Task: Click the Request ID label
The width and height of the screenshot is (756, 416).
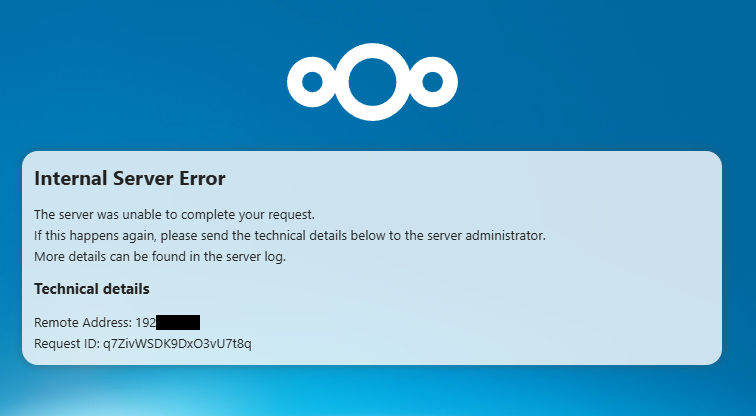Action: pyautogui.click(x=66, y=344)
